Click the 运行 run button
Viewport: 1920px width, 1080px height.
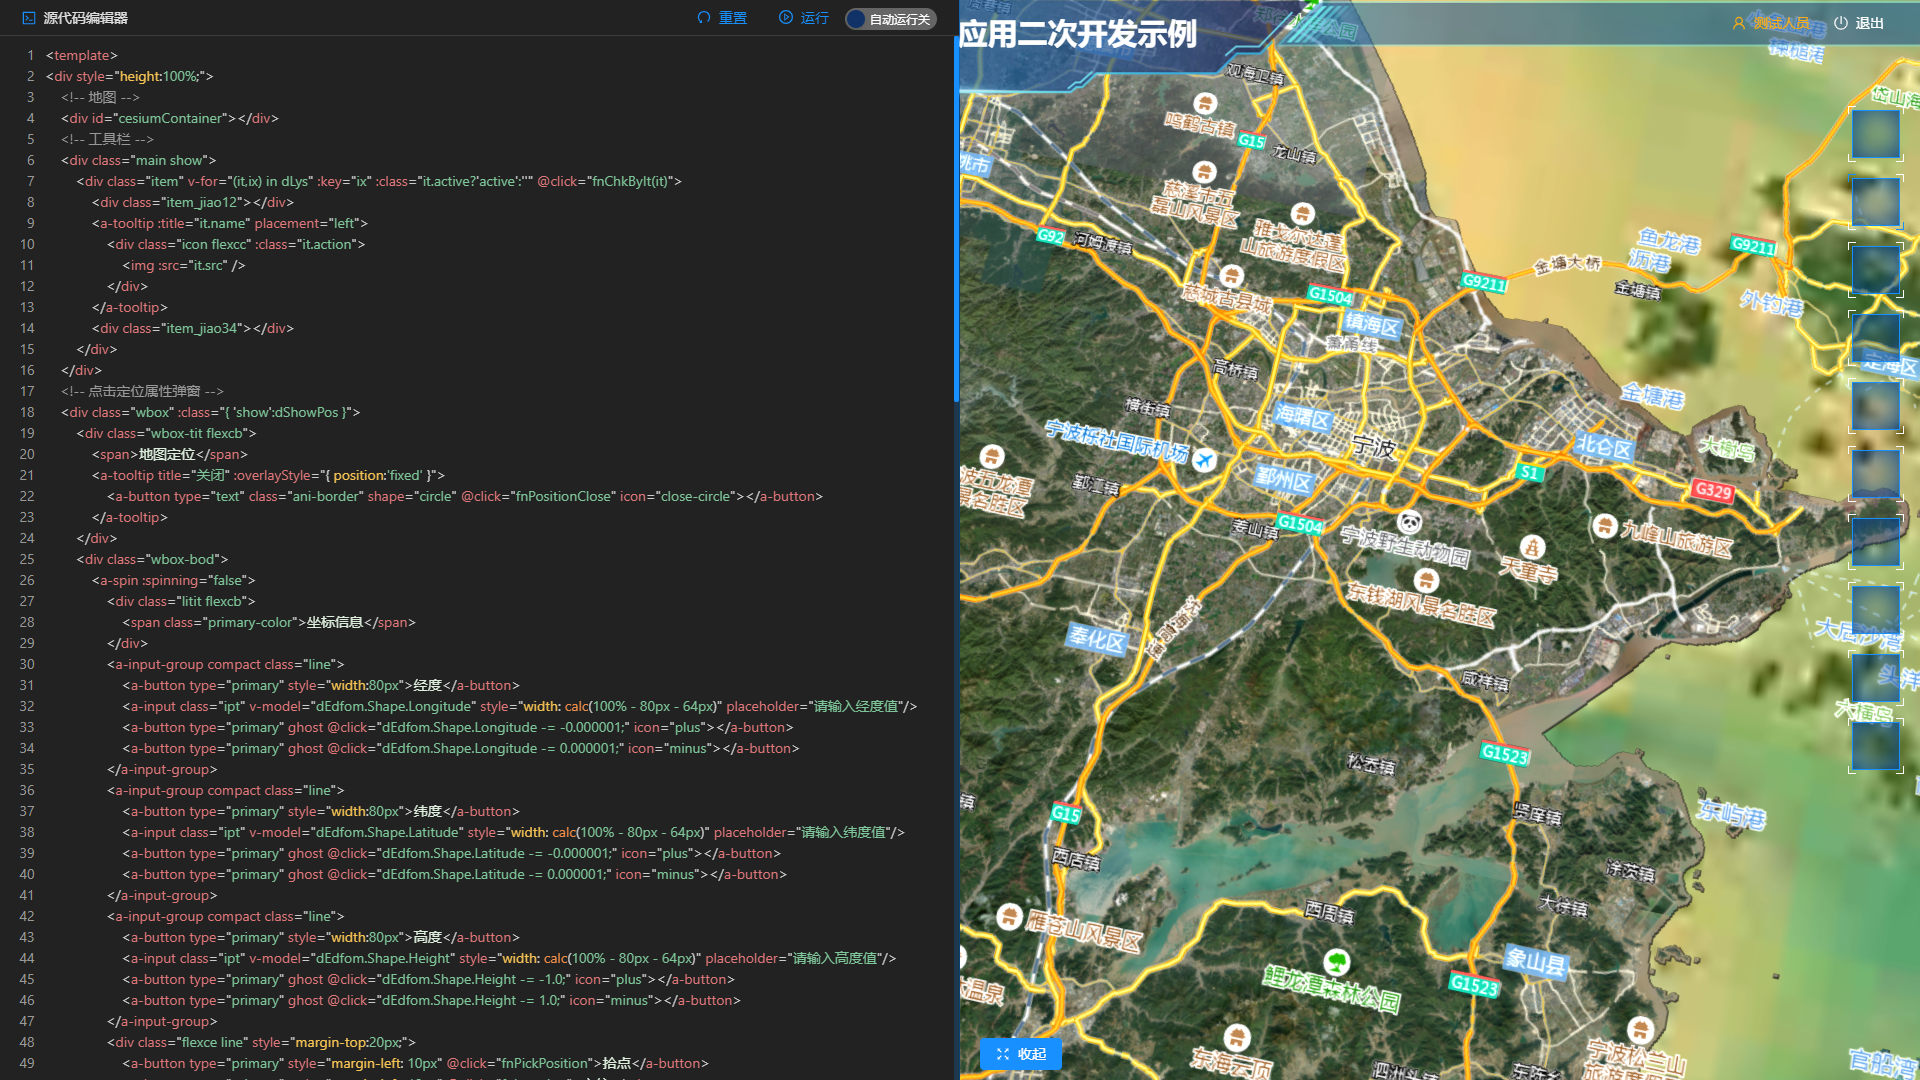point(804,18)
